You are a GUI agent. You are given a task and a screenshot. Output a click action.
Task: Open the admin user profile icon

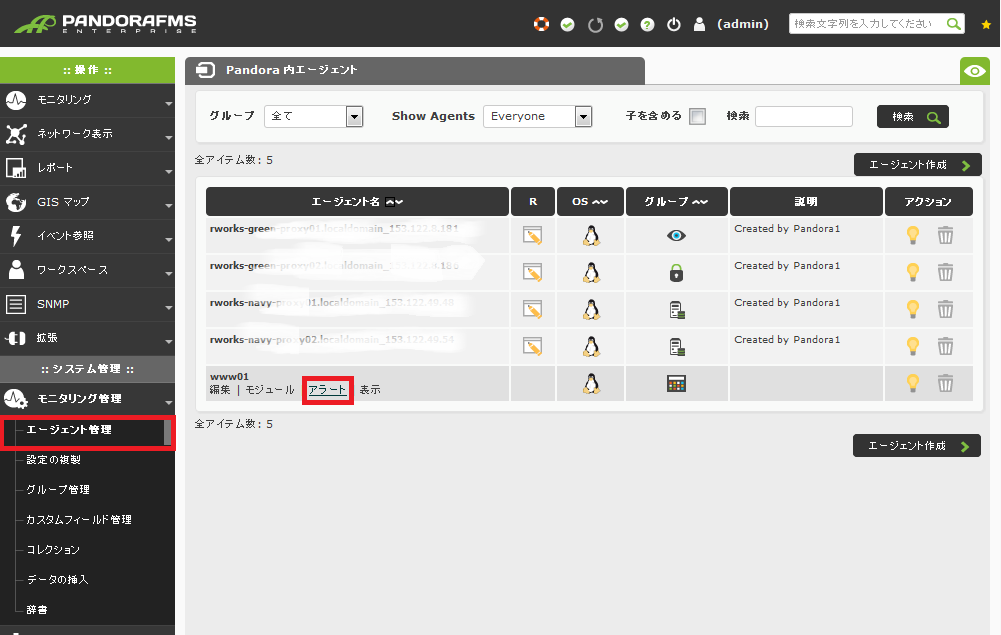tap(700, 24)
